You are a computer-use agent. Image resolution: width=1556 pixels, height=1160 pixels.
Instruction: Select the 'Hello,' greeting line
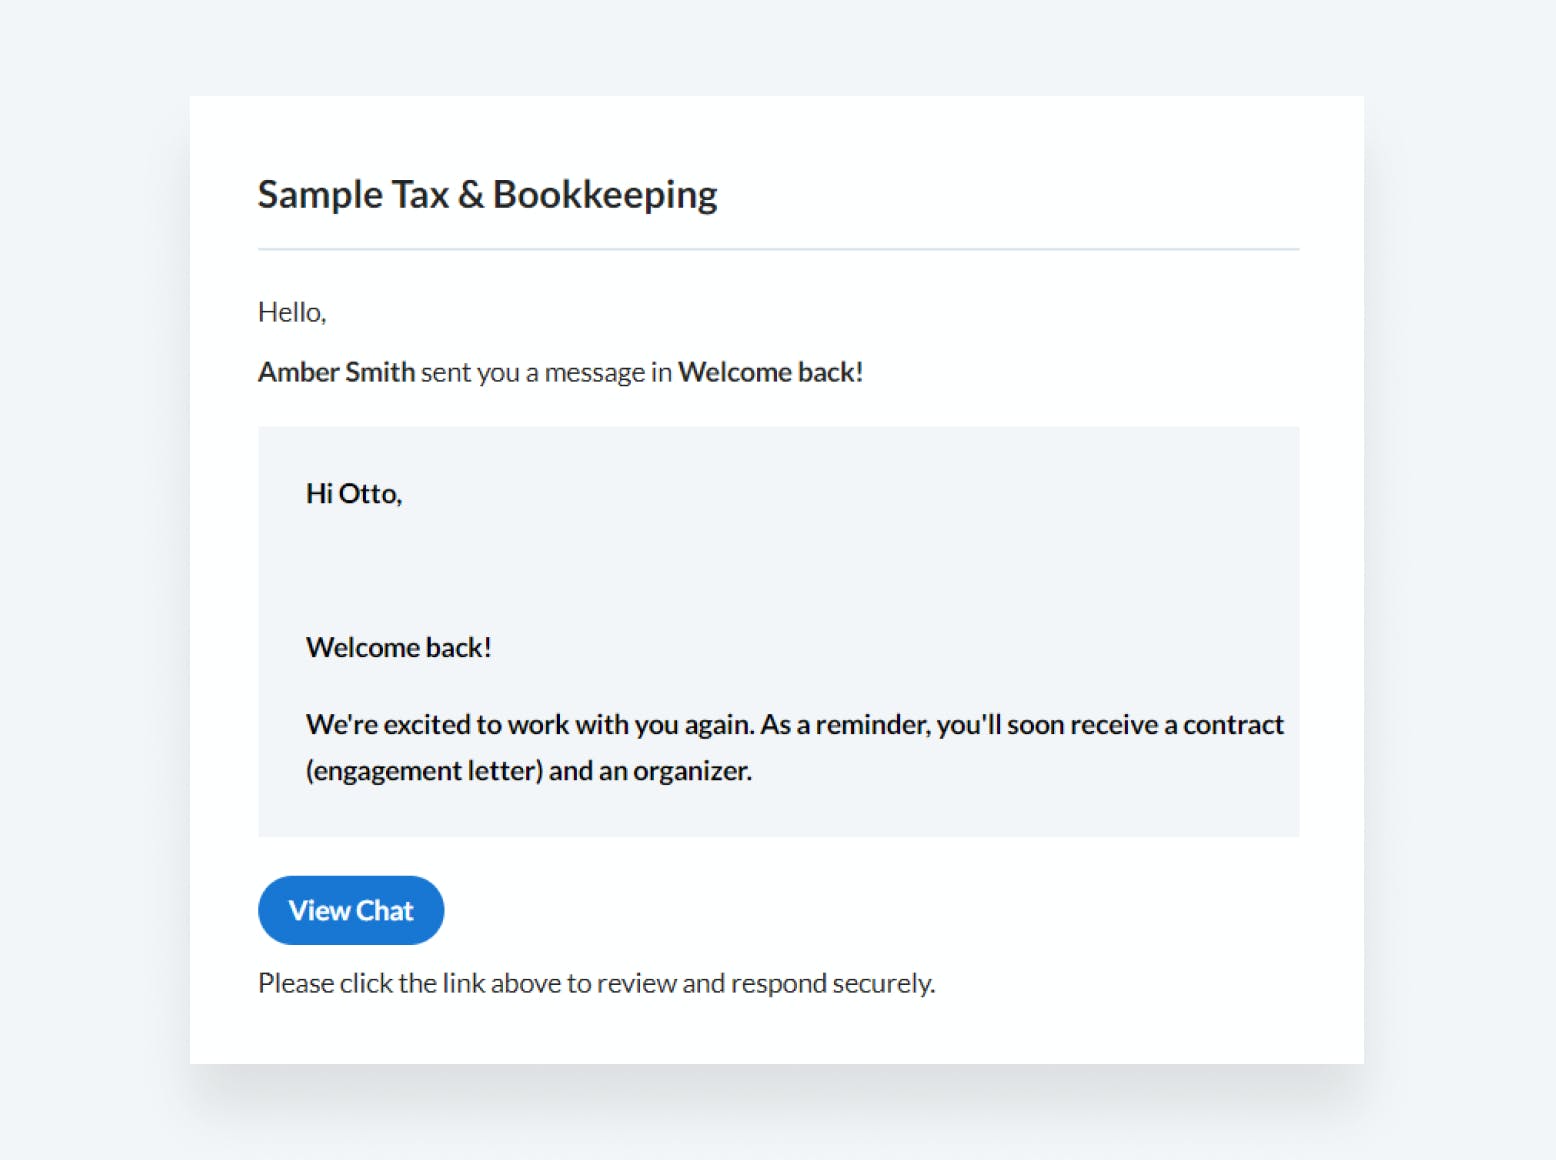[292, 312]
